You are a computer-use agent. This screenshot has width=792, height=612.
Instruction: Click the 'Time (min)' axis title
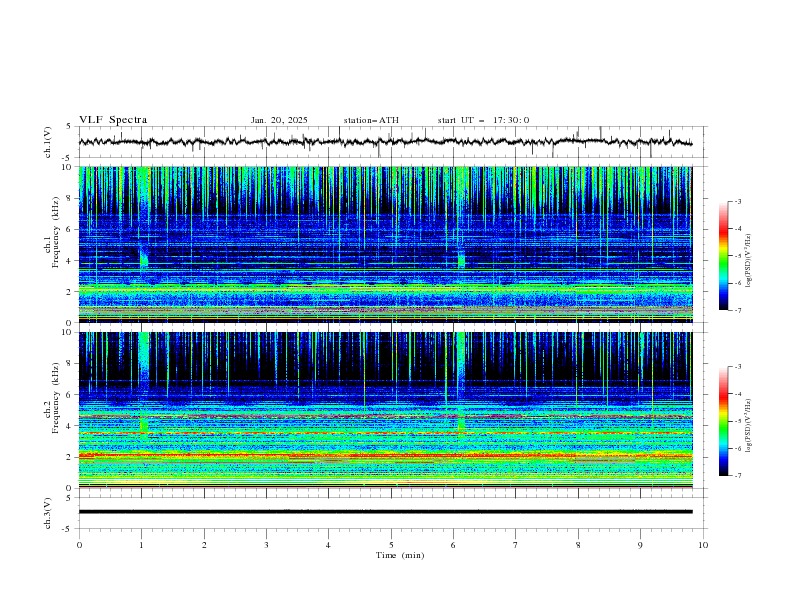(400, 555)
